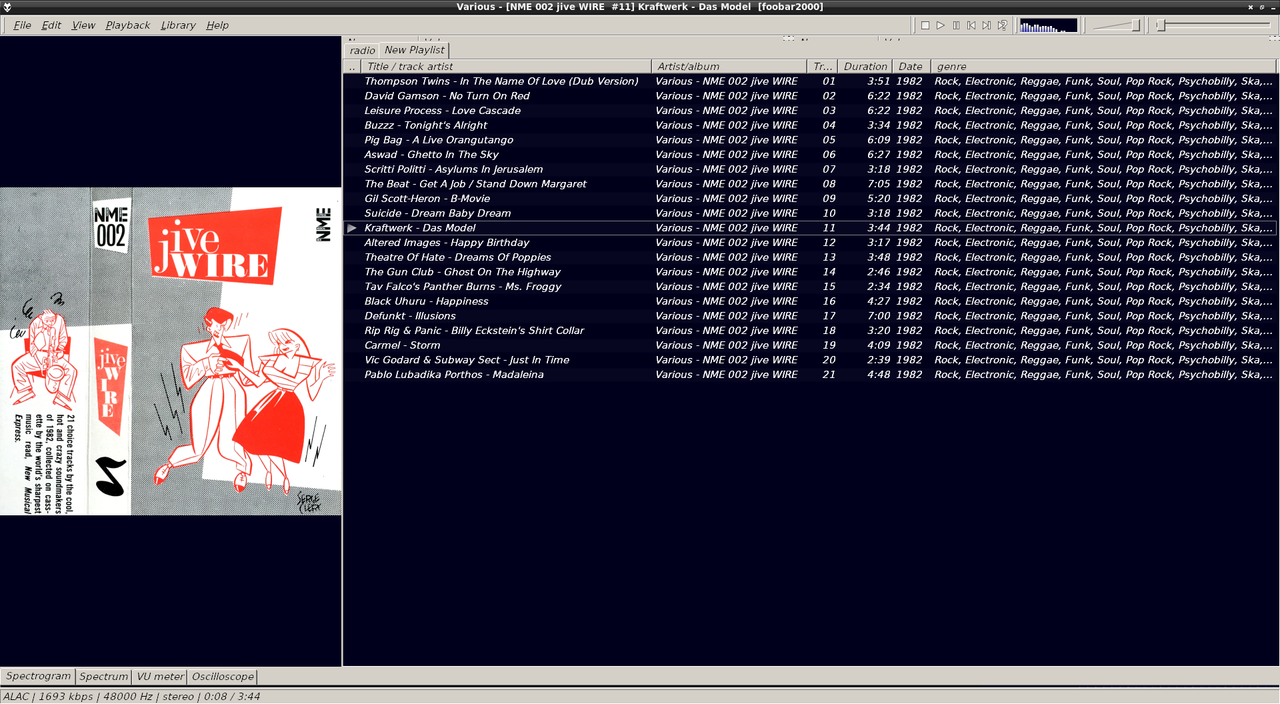1280x704 pixels.
Task: Open the View menu
Action: point(84,25)
